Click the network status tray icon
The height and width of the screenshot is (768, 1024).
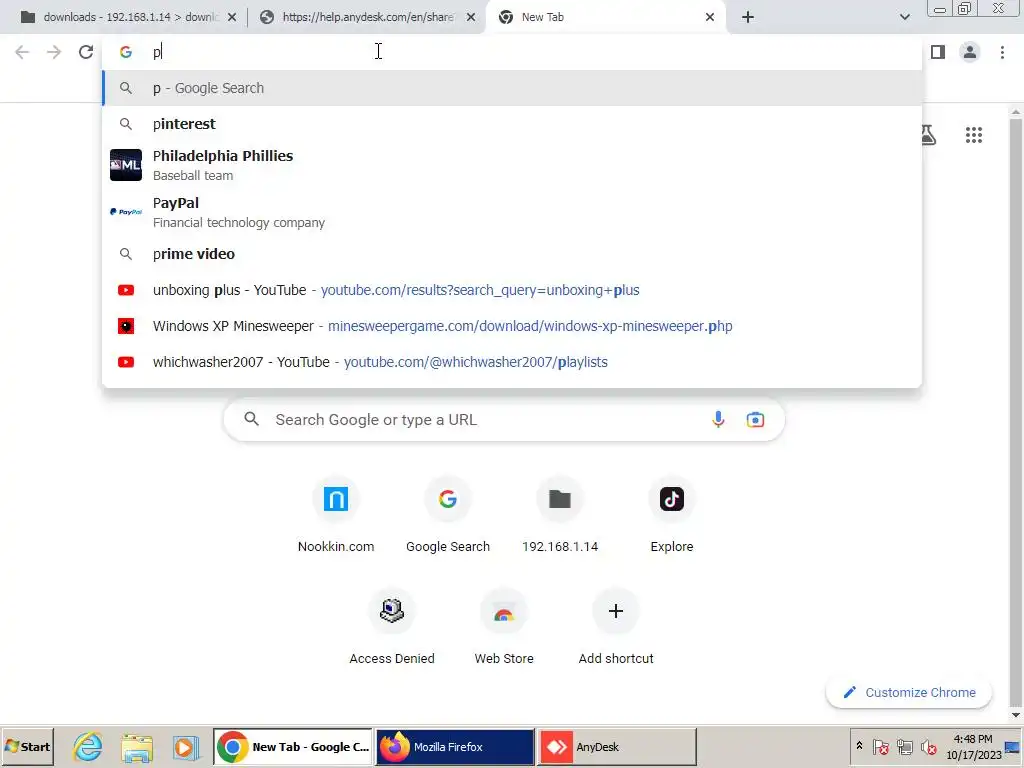click(x=904, y=747)
